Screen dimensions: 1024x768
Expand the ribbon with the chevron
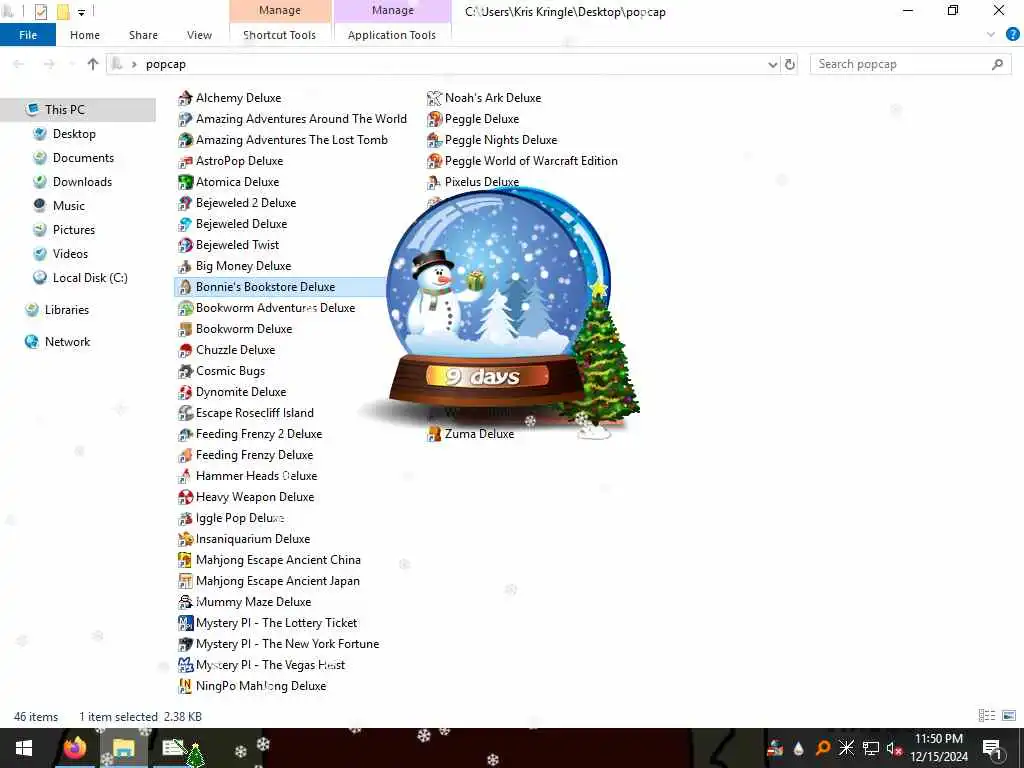[x=991, y=35]
